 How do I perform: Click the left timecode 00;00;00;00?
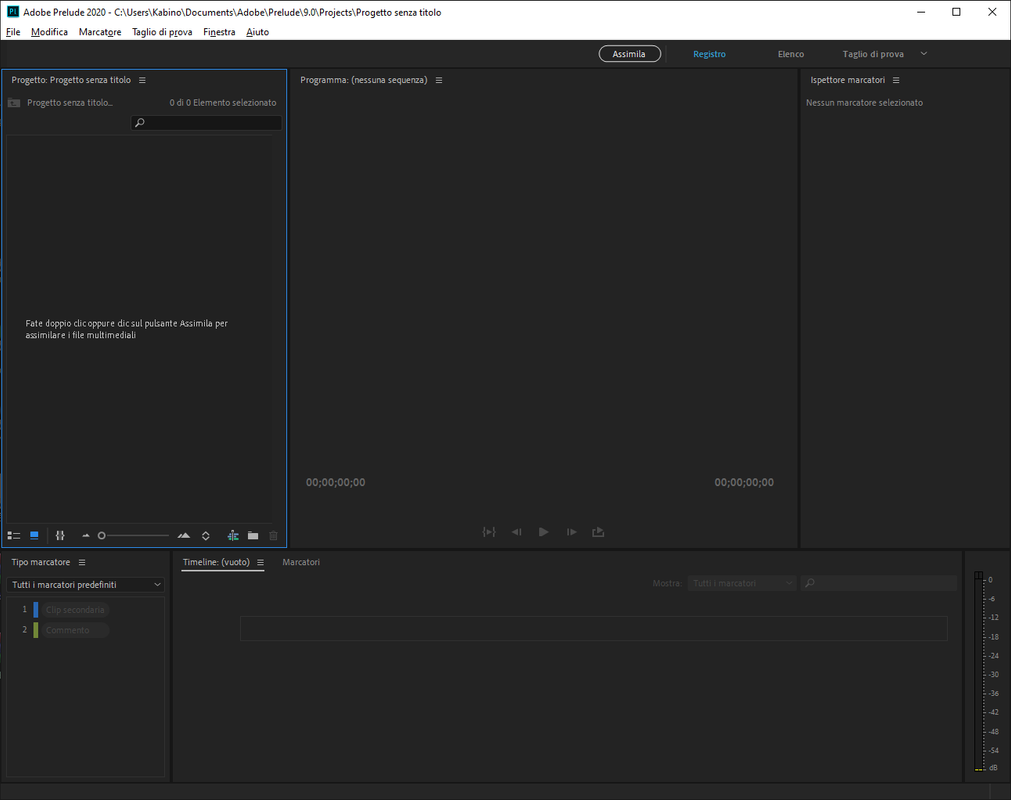(335, 482)
